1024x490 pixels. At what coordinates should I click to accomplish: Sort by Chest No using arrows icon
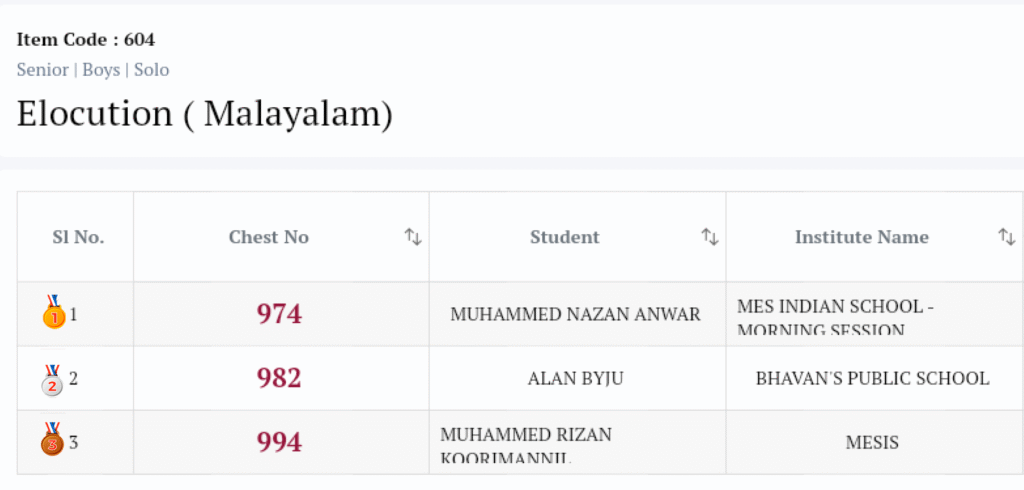[413, 237]
